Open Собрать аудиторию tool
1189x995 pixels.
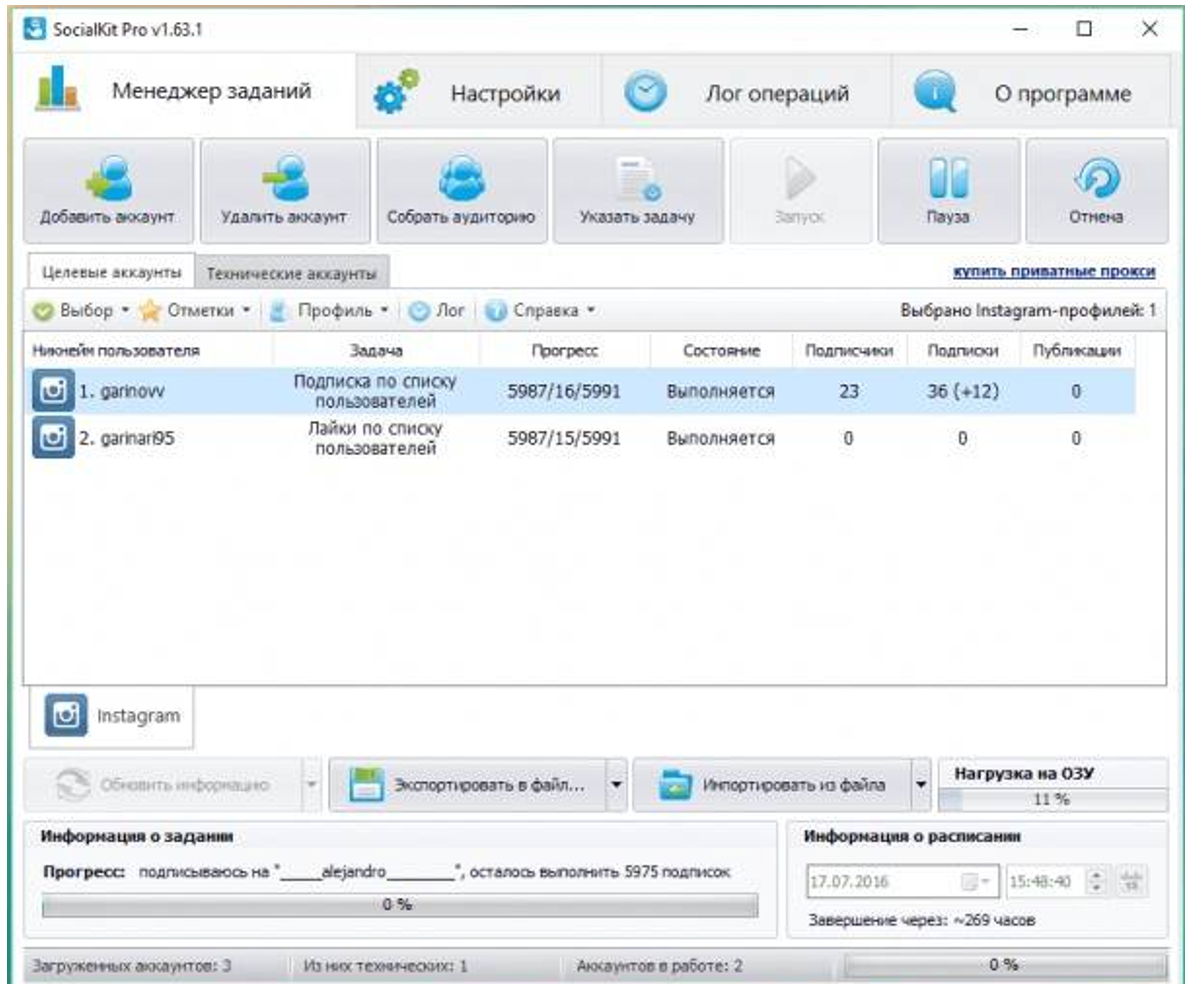461,190
